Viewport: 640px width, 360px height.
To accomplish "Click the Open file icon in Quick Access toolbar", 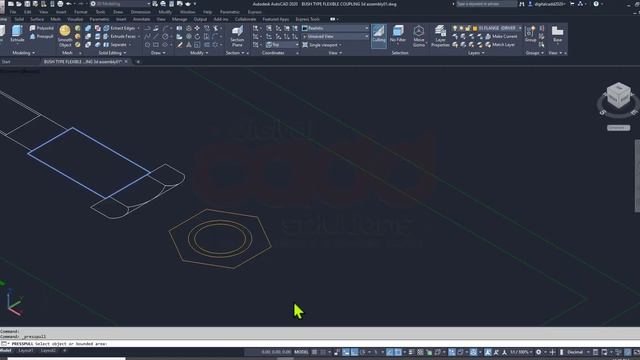I will click(19, 4).
